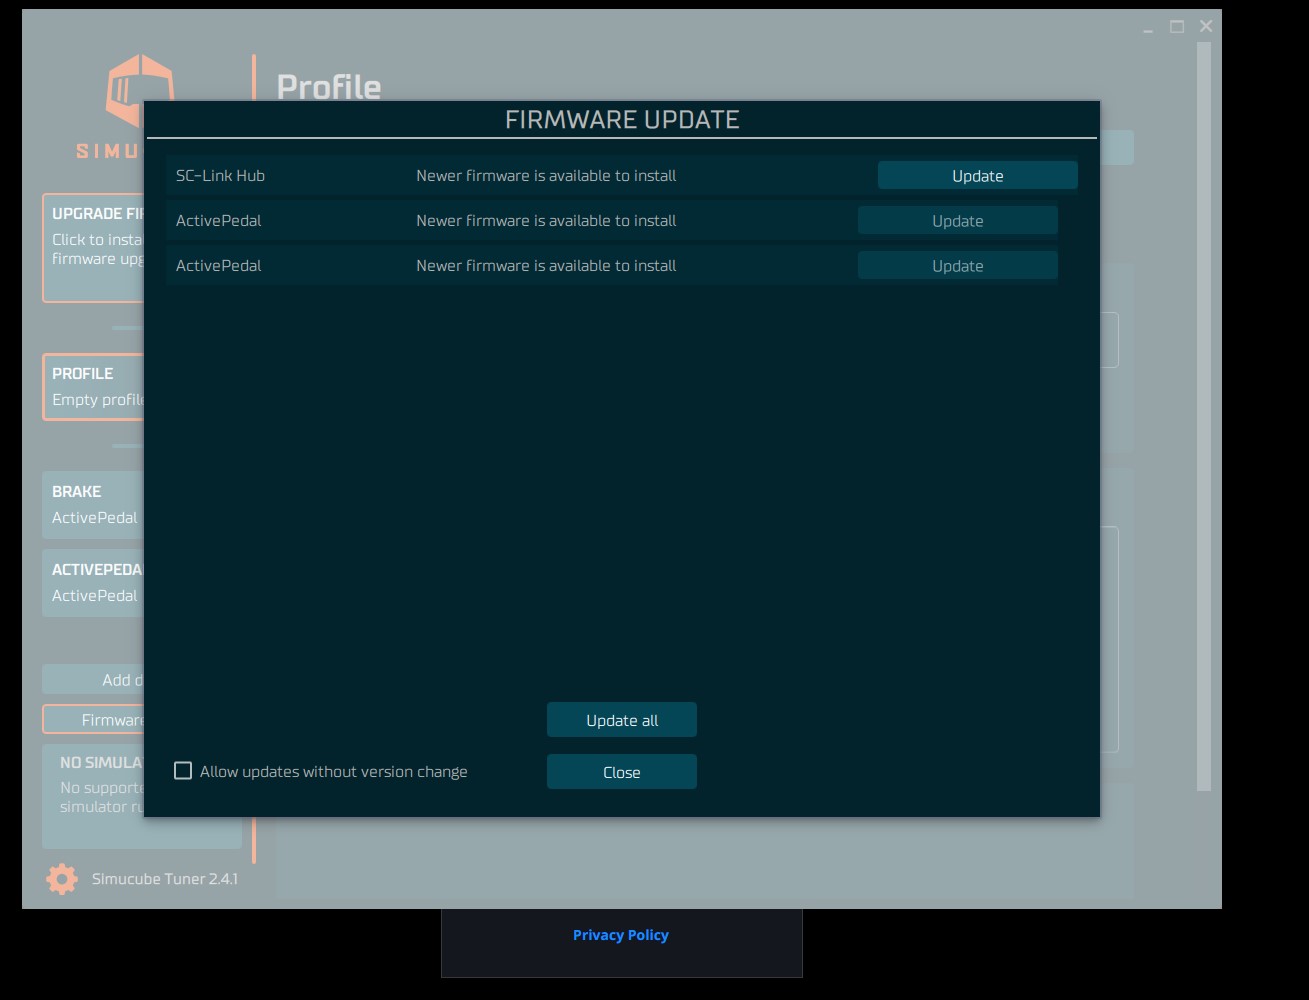Screen dimensions: 1309x1000
Task: Maximize the Simucube Tuner window
Action: [x=1177, y=27]
